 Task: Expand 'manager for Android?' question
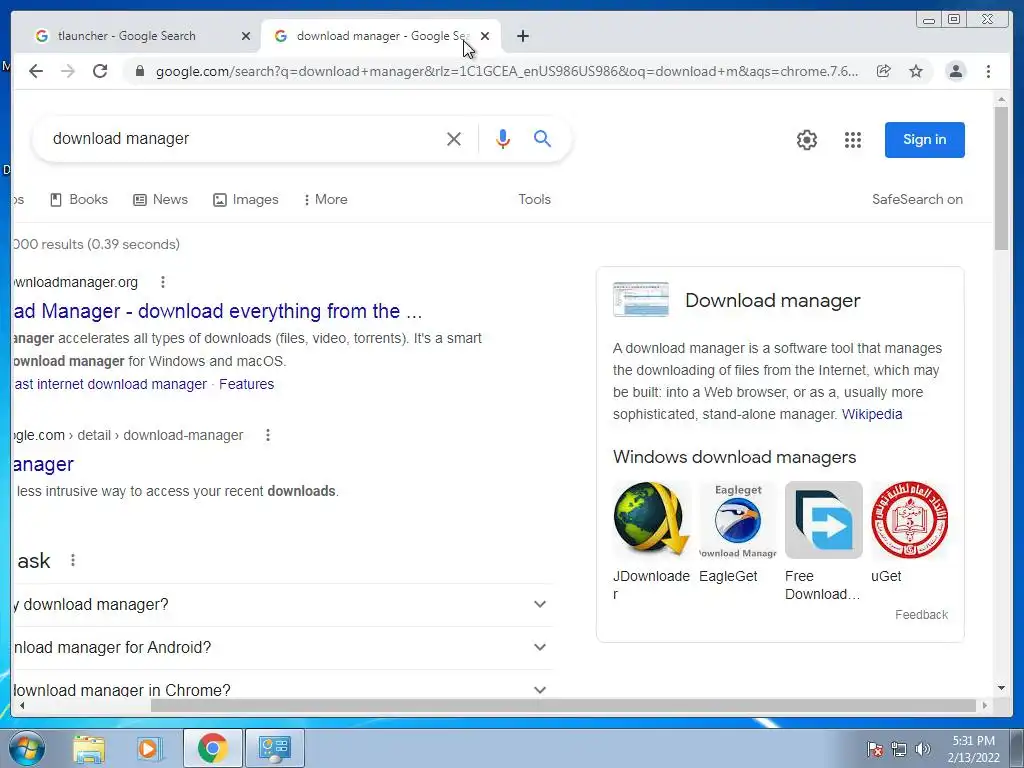[x=282, y=647]
